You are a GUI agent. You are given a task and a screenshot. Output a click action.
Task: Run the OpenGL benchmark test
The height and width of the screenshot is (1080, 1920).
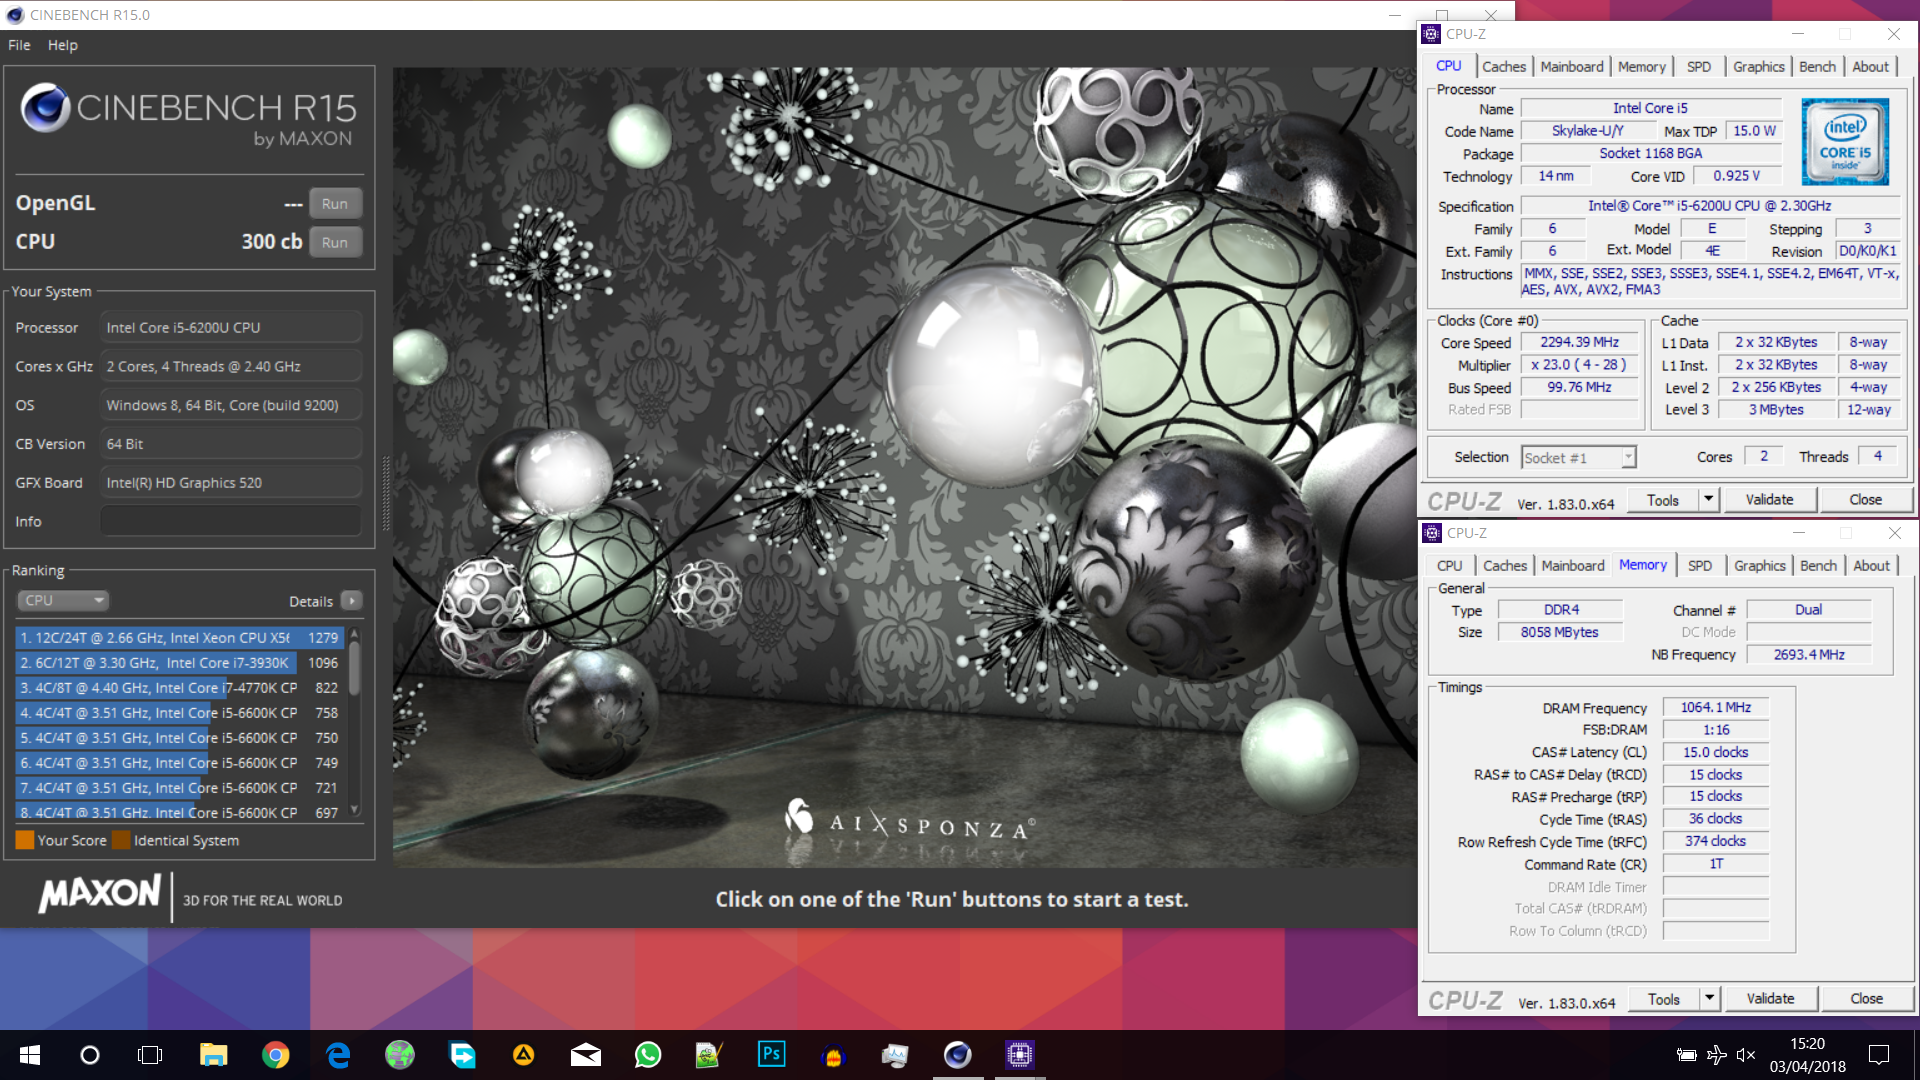point(335,203)
